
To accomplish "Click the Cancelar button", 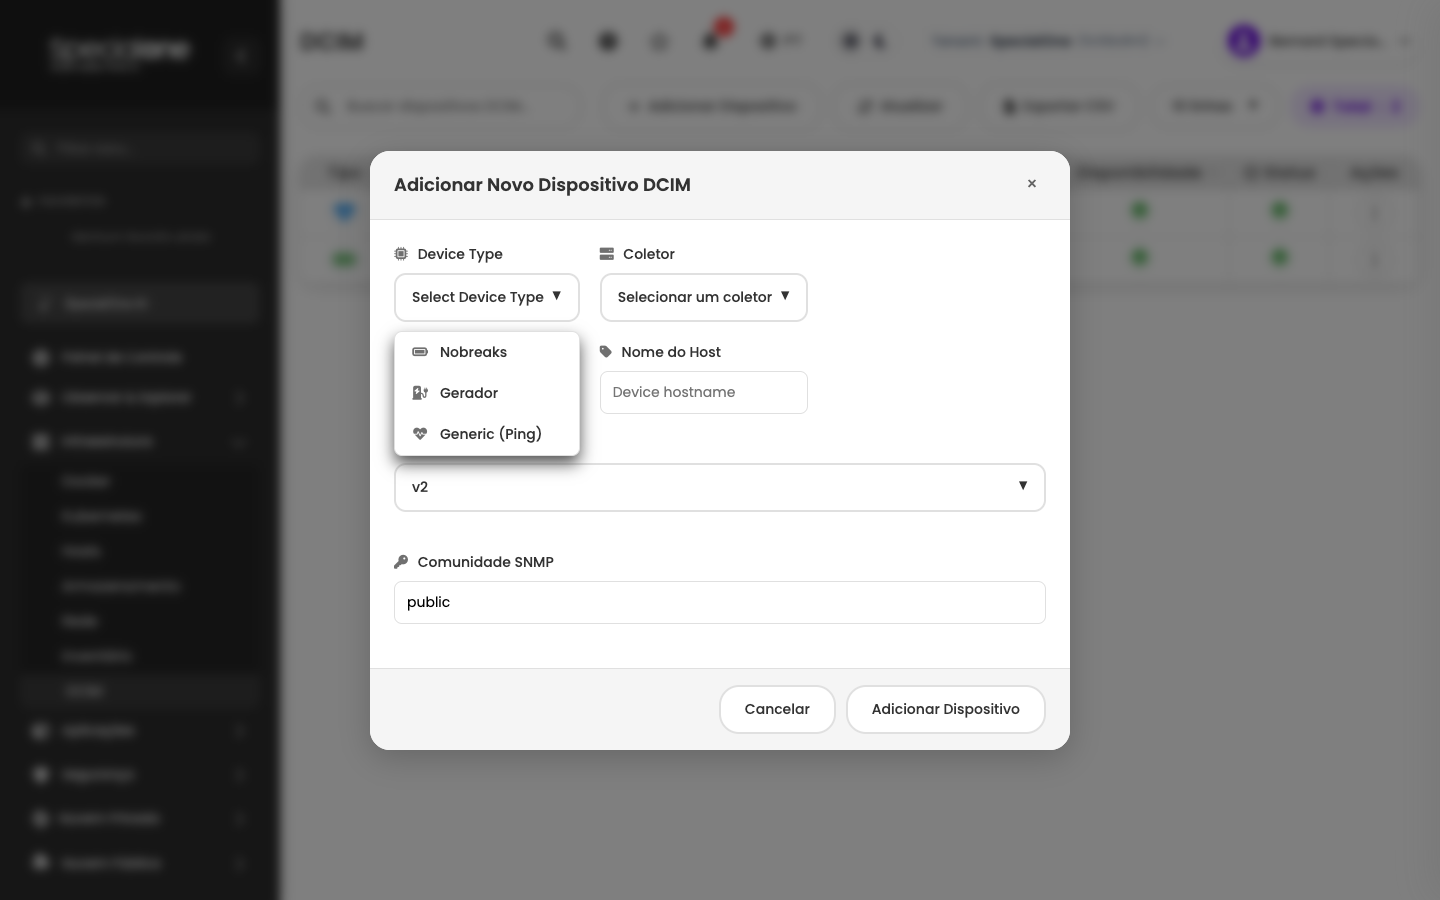I will [777, 709].
